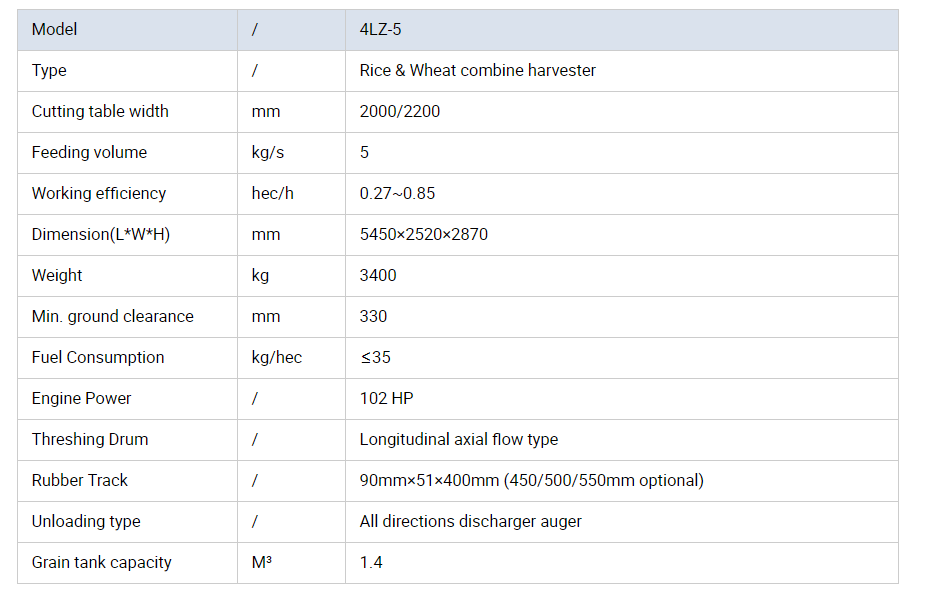Screen dimensions: 937x606
Task: Select the Feeding volume row label
Action: [89, 152]
